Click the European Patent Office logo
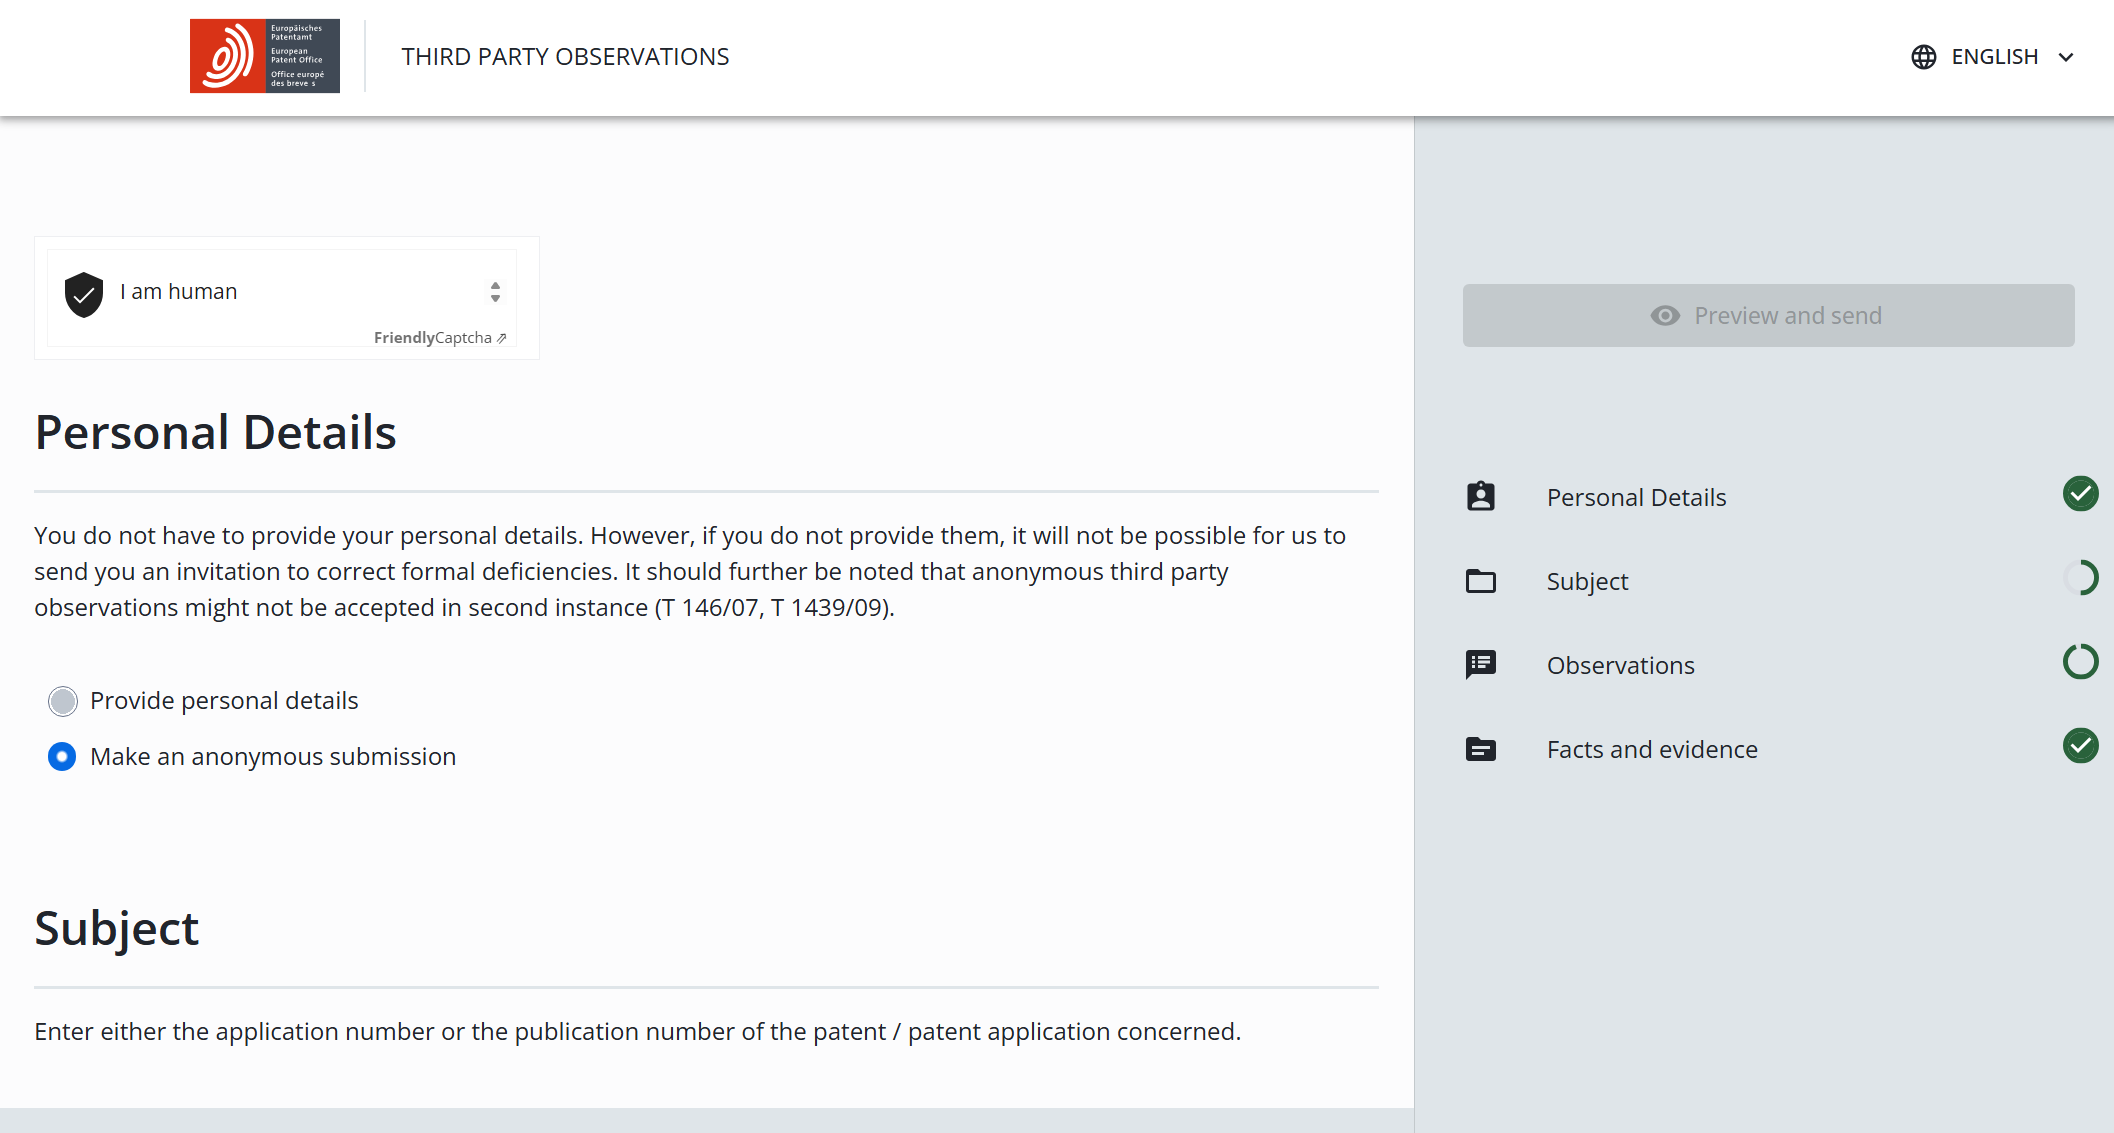Viewport: 2114px width, 1133px height. tap(265, 56)
